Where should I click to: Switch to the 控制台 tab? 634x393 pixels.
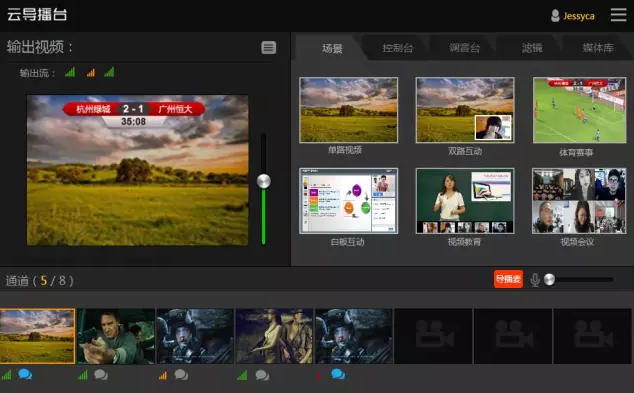click(x=397, y=48)
